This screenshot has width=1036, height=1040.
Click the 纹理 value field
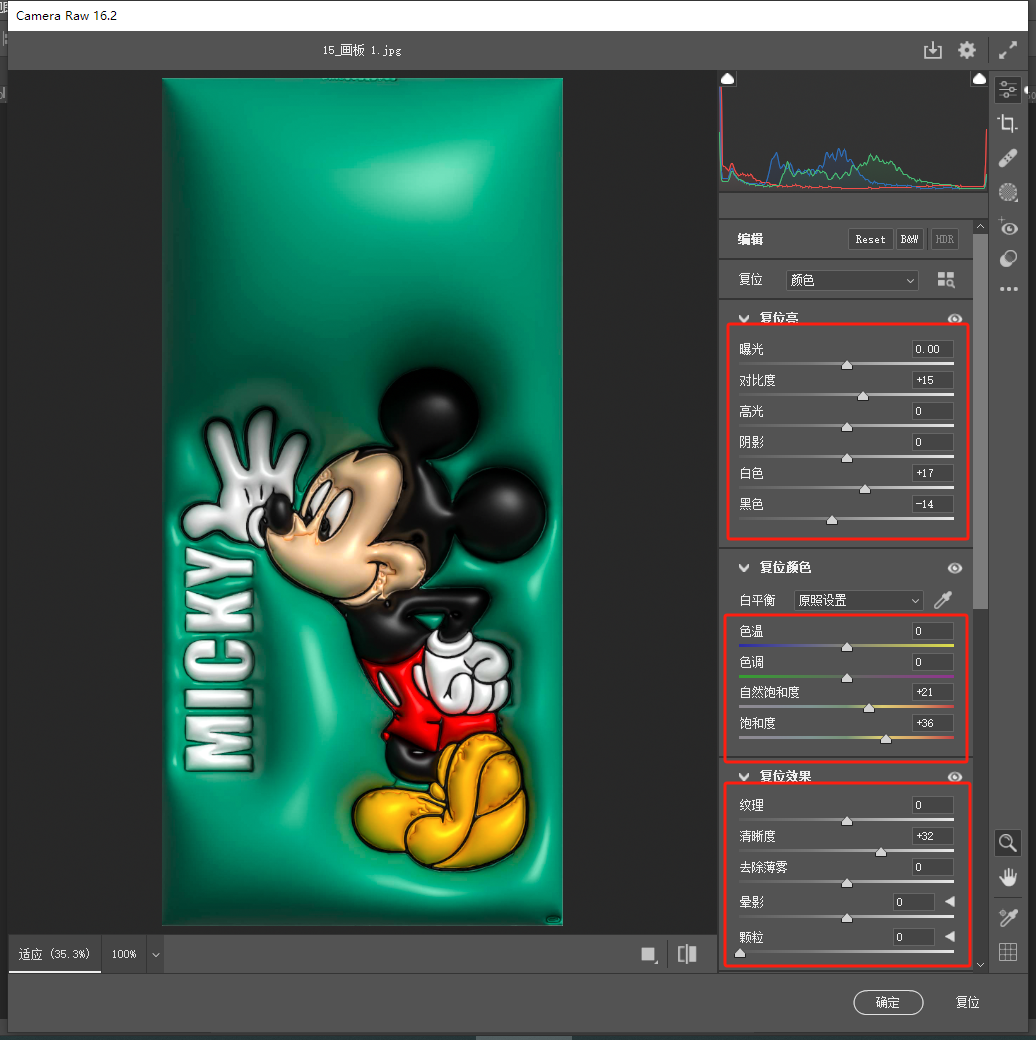pos(933,805)
